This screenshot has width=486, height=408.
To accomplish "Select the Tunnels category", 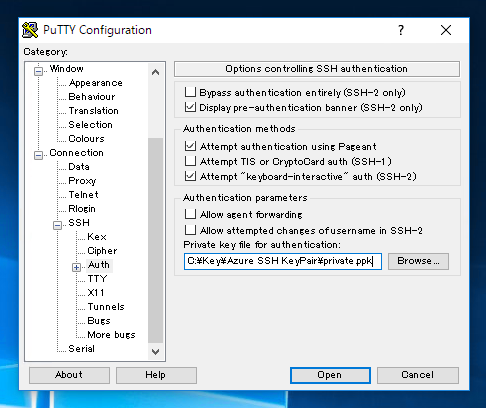I will click(x=106, y=307).
